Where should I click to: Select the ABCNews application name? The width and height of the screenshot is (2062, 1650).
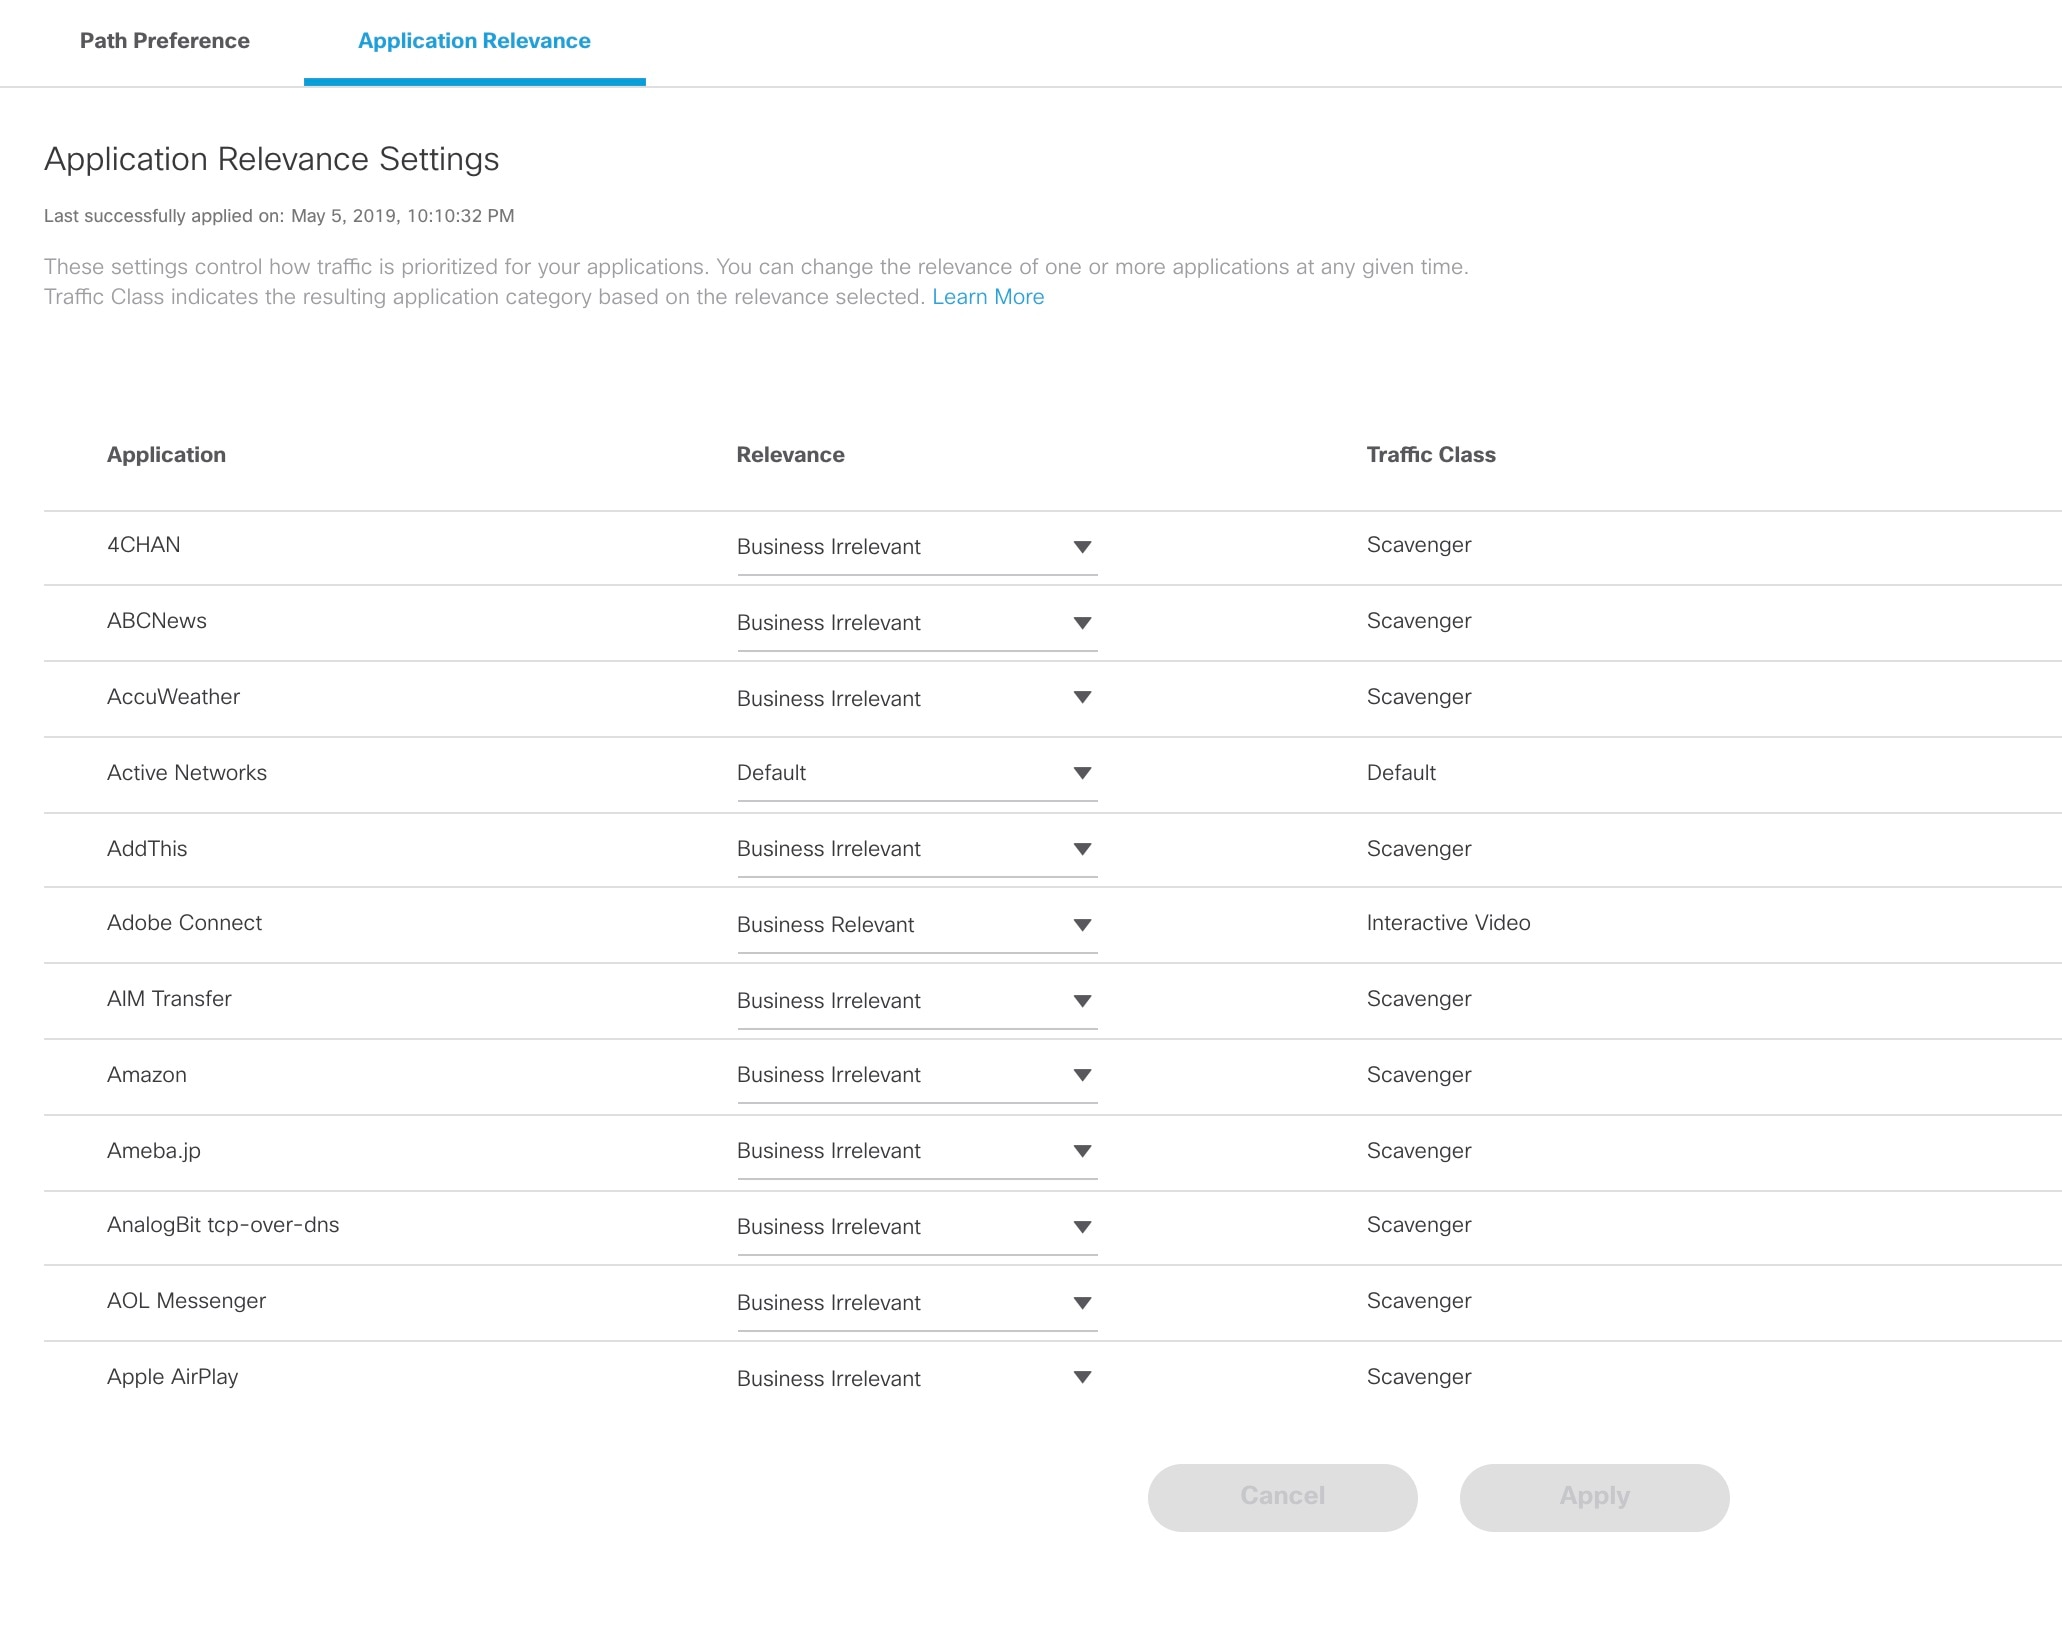click(x=157, y=621)
